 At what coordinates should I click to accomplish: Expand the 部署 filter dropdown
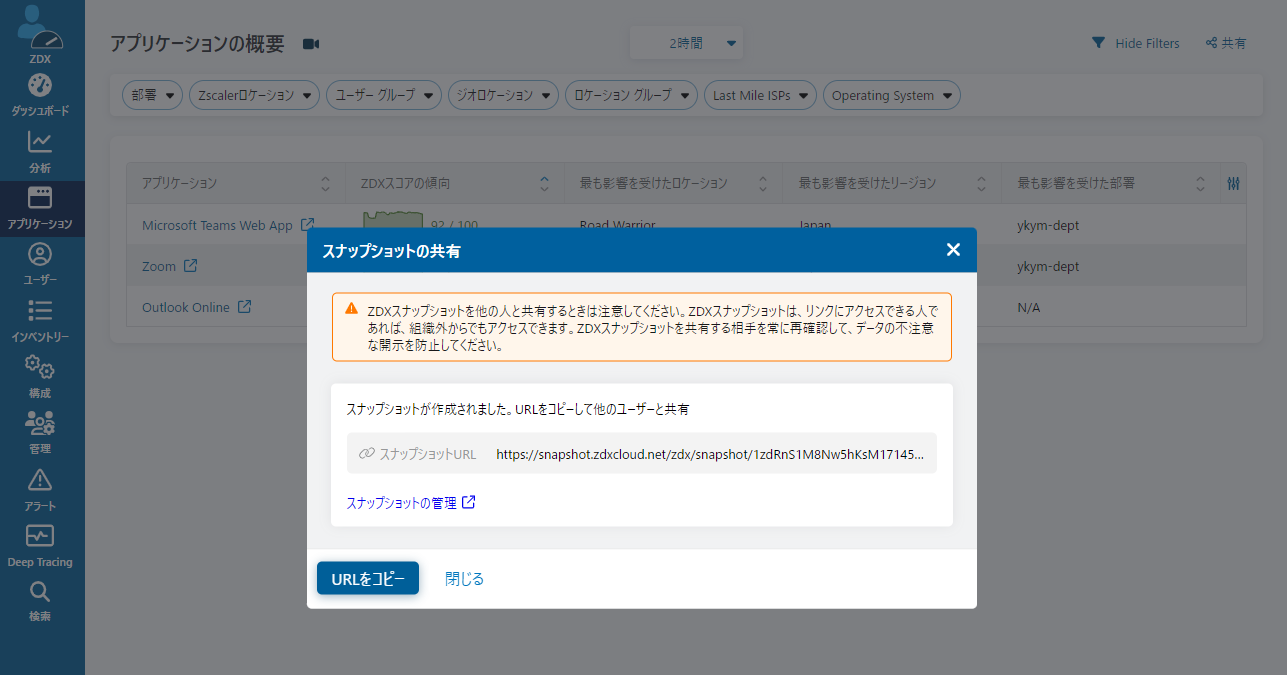click(x=153, y=96)
